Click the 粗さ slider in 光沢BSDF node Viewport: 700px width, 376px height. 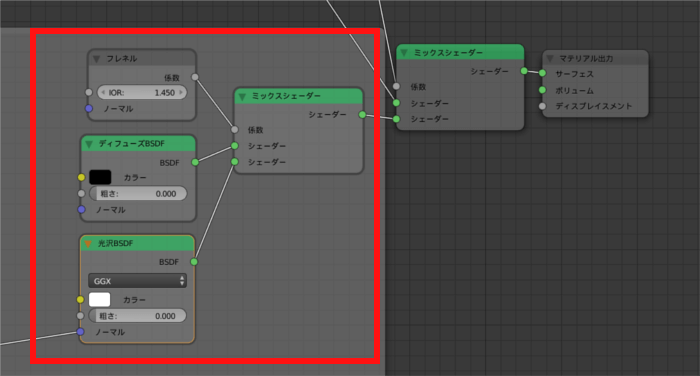138,316
